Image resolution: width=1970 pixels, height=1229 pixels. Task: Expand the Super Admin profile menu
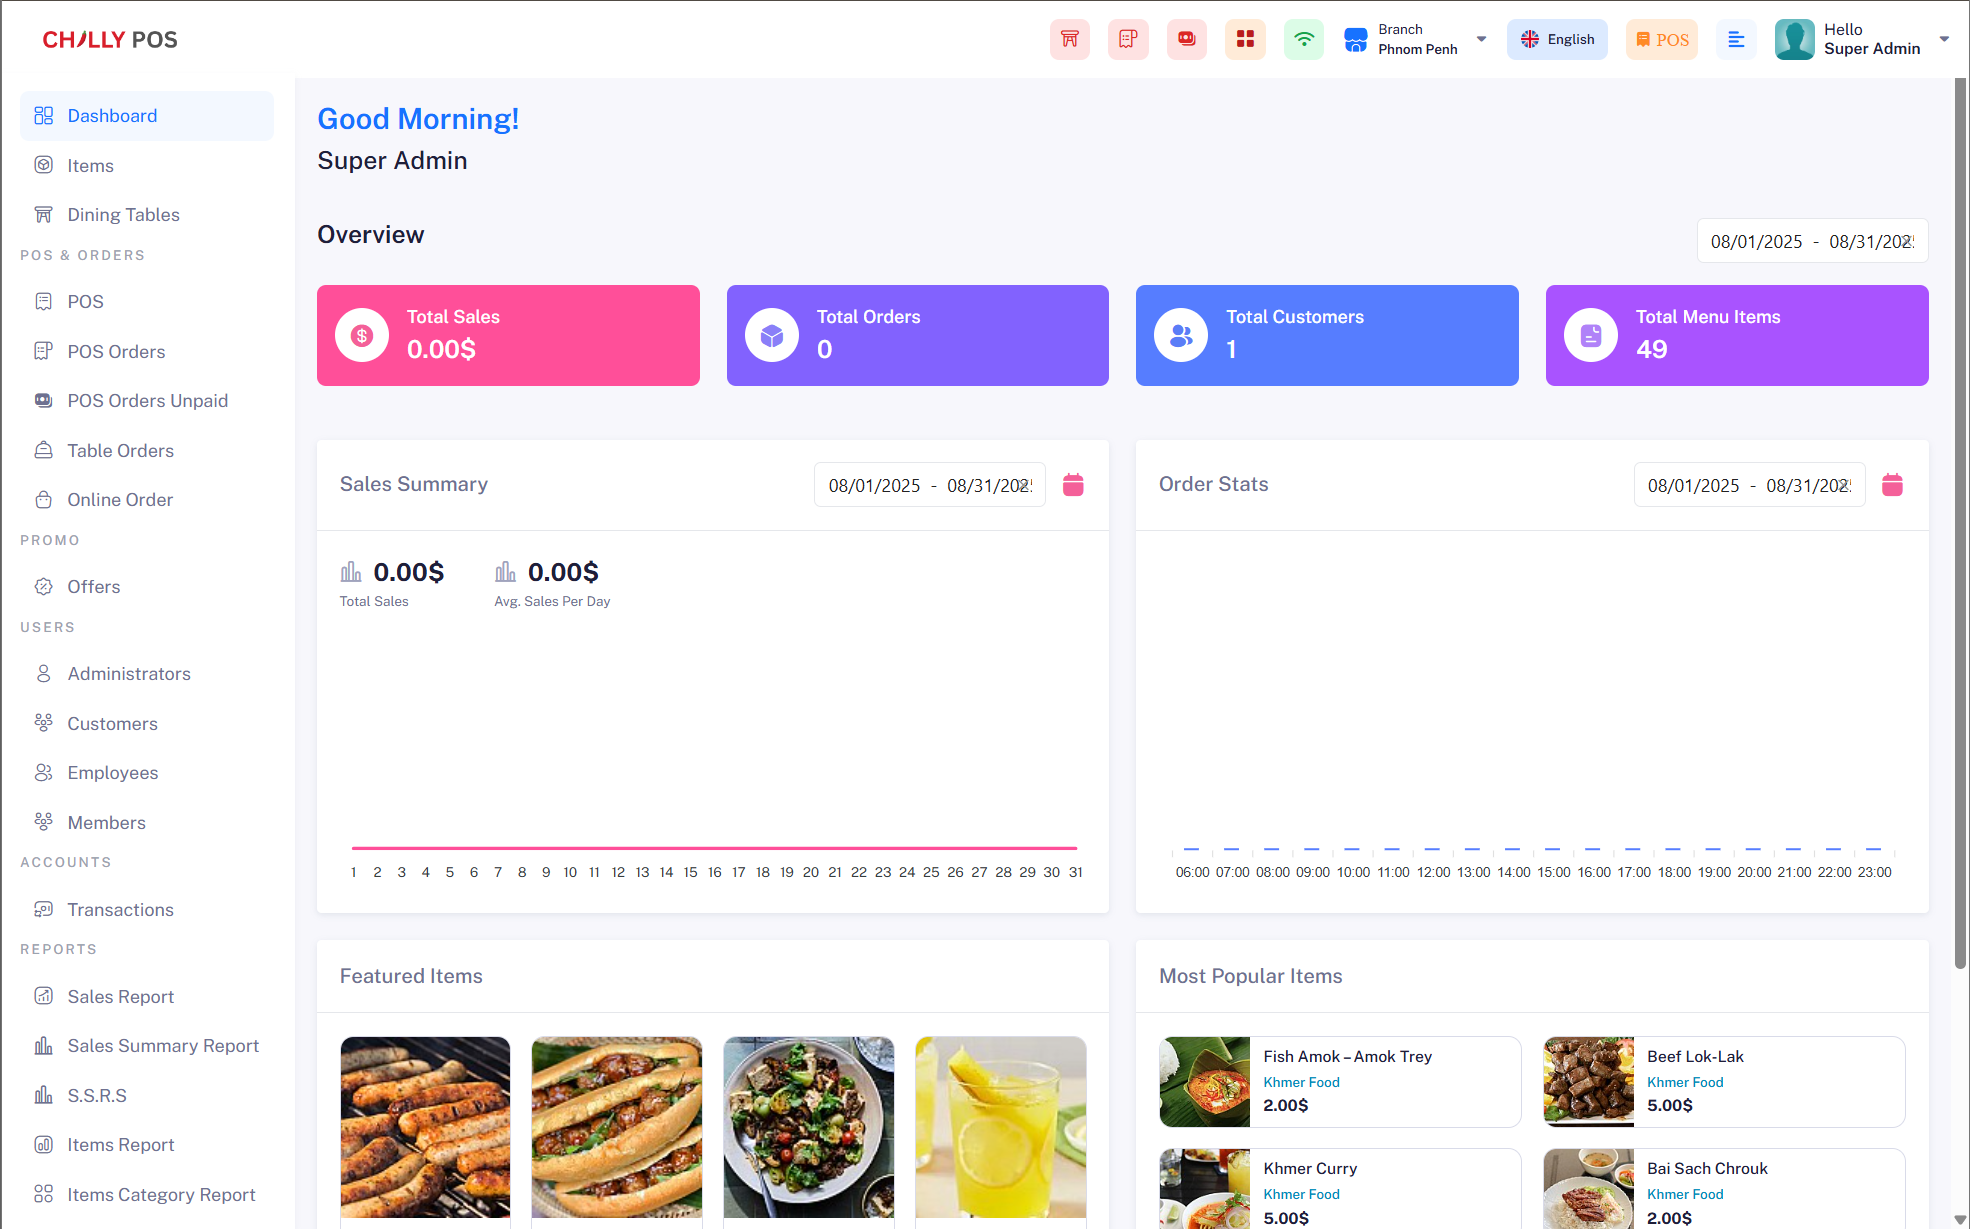coord(1862,40)
